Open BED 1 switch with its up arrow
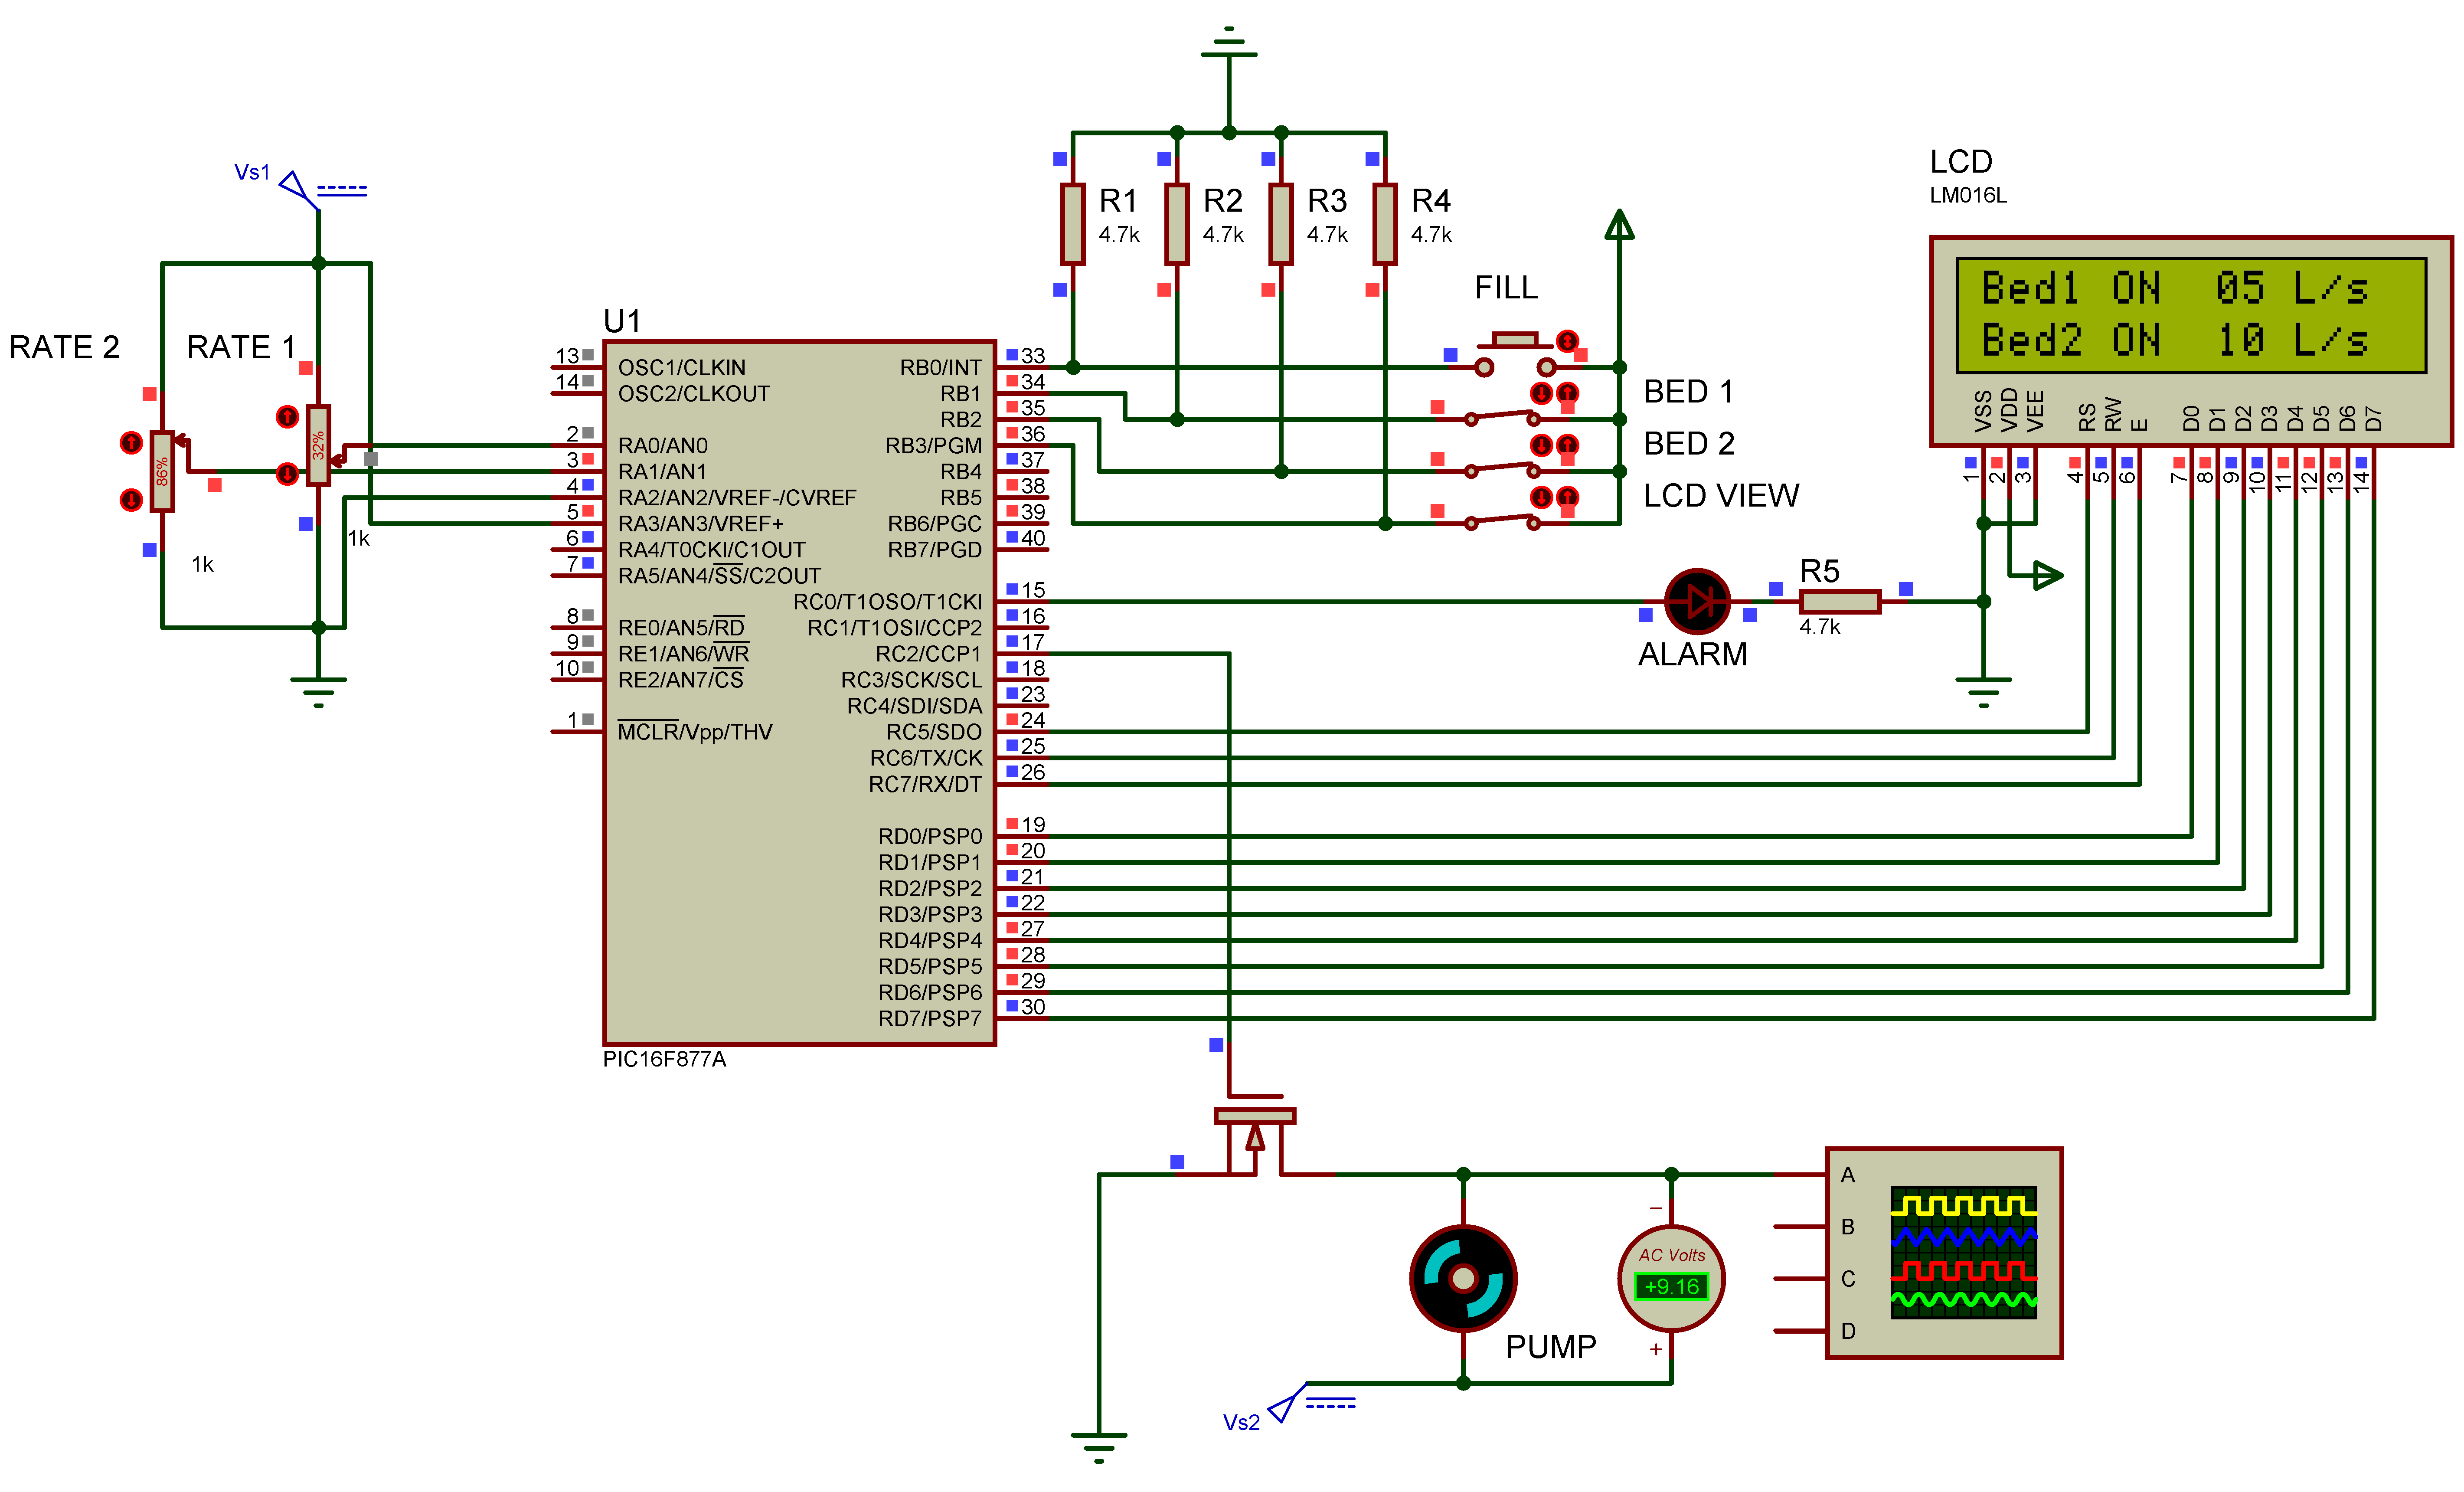2464x1492 pixels. (x=1567, y=393)
